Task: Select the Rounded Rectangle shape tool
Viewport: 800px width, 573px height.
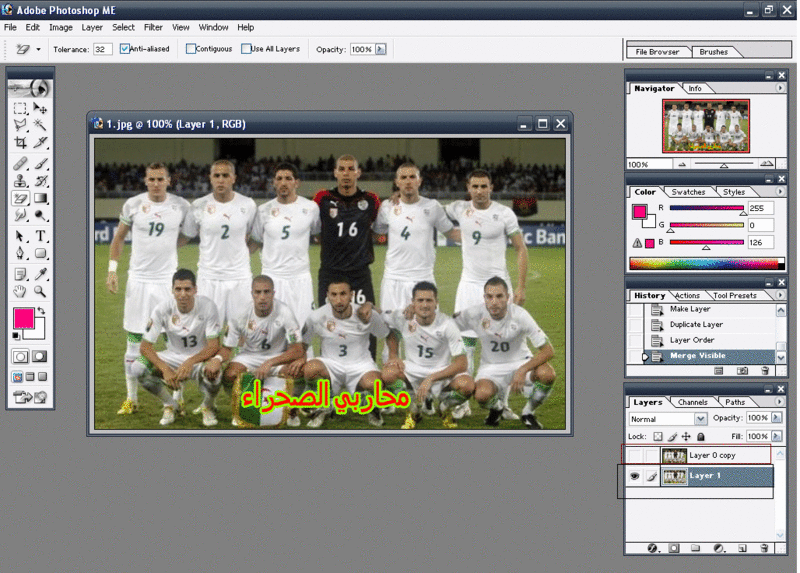Action: (40, 253)
